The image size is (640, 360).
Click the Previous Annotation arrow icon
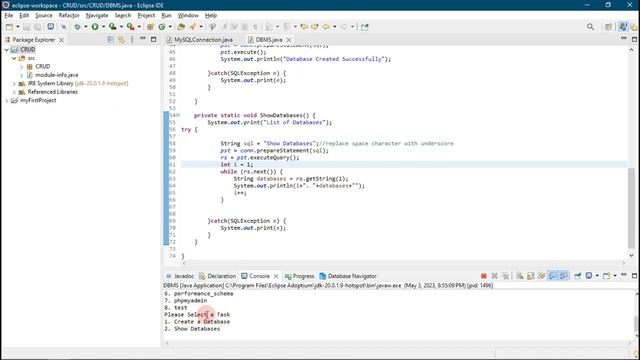pyautogui.click(x=287, y=27)
